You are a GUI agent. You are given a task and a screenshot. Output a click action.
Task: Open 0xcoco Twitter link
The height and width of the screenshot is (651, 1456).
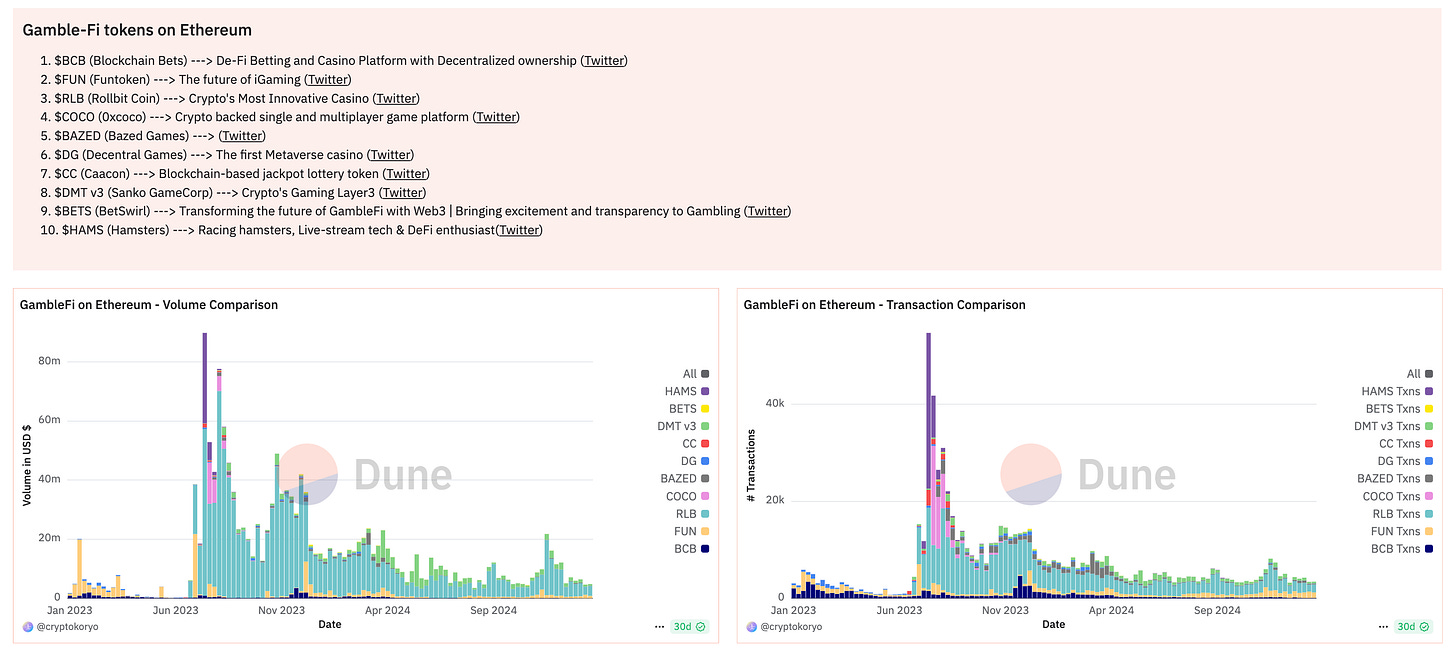point(496,117)
